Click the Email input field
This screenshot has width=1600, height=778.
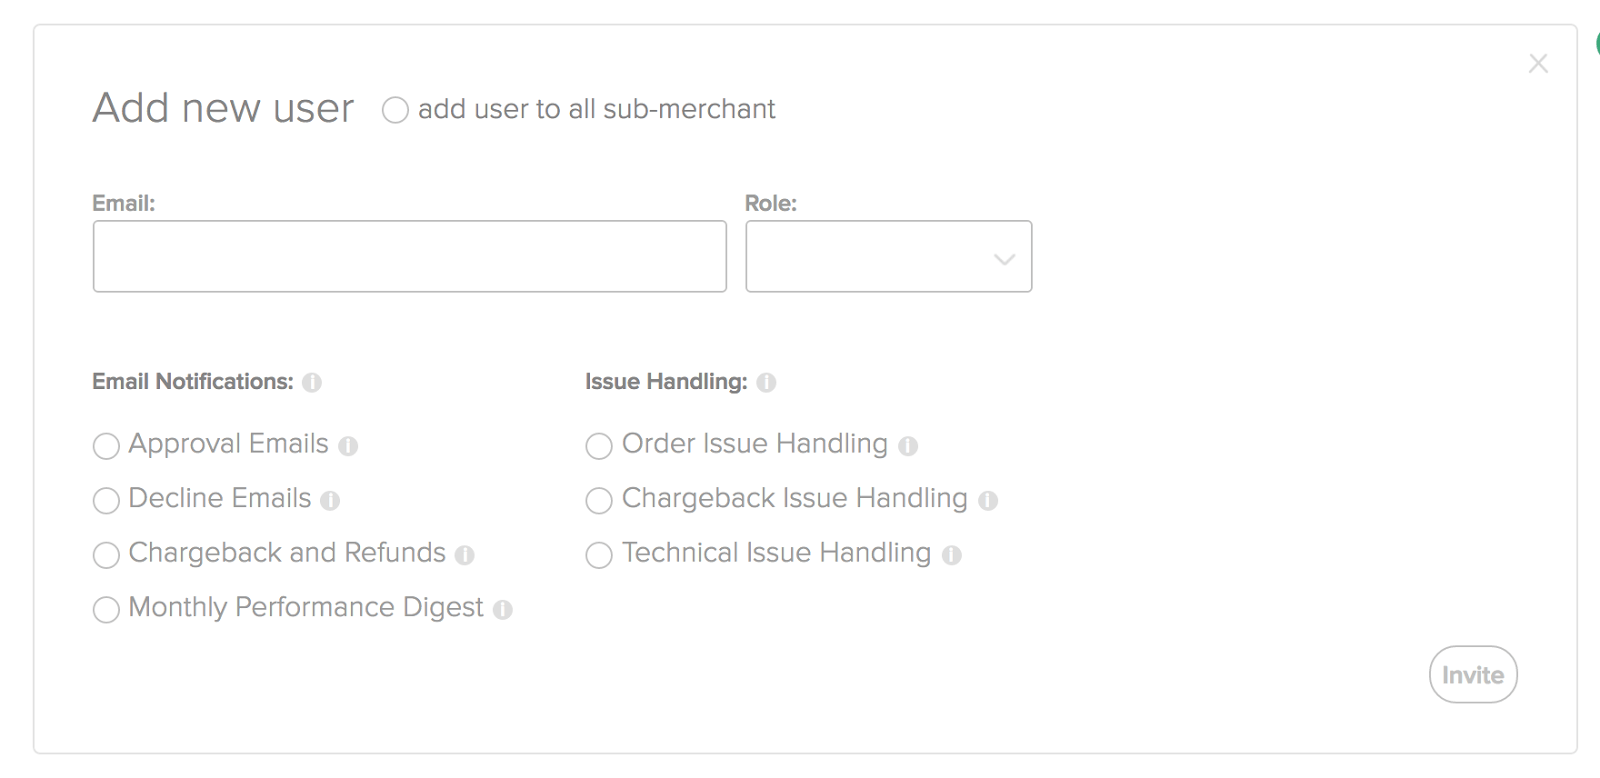pos(410,257)
